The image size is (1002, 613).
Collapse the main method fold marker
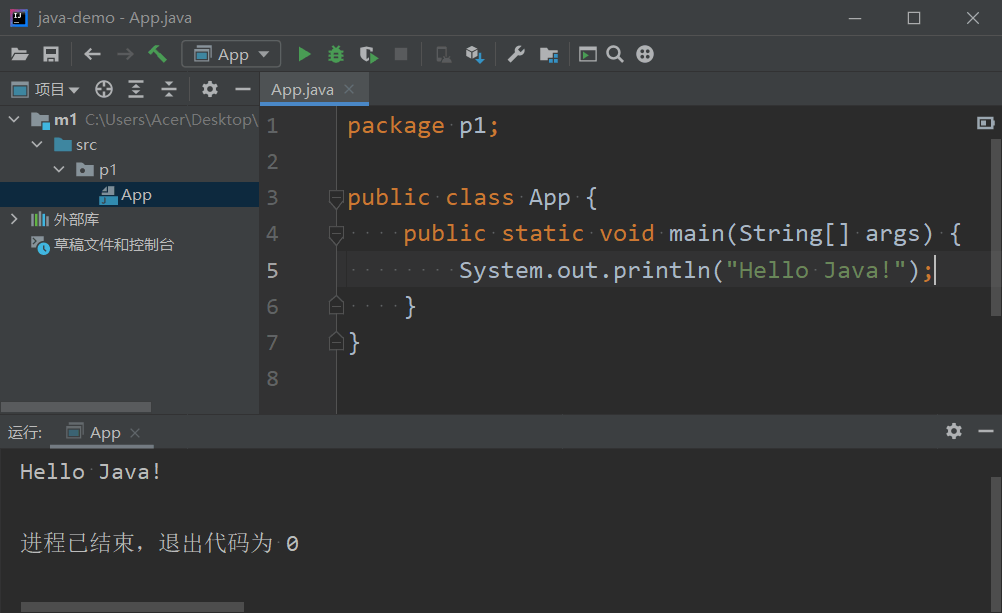[336, 234]
